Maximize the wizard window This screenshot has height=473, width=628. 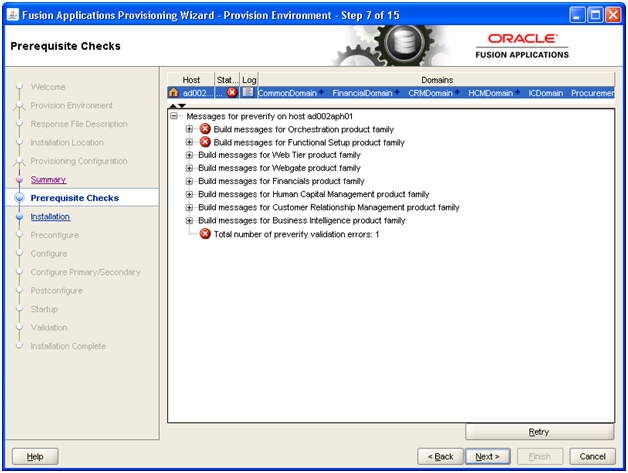coord(595,15)
